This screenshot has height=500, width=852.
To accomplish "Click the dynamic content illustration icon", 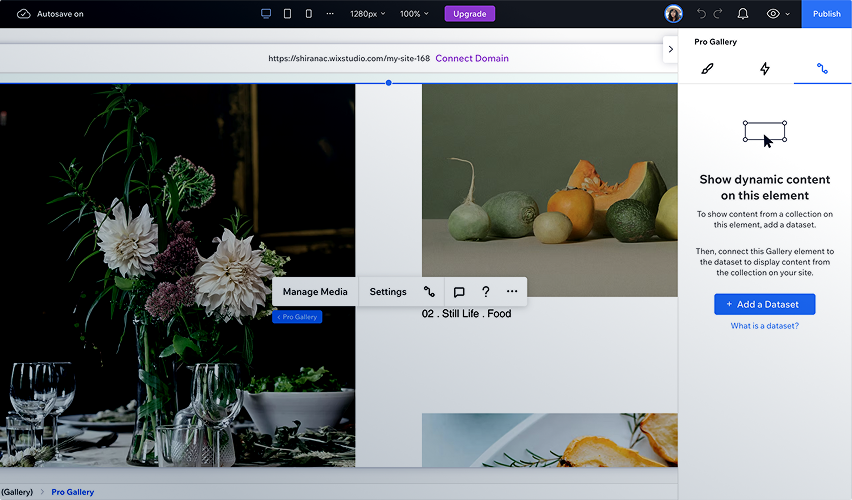I will [765, 133].
